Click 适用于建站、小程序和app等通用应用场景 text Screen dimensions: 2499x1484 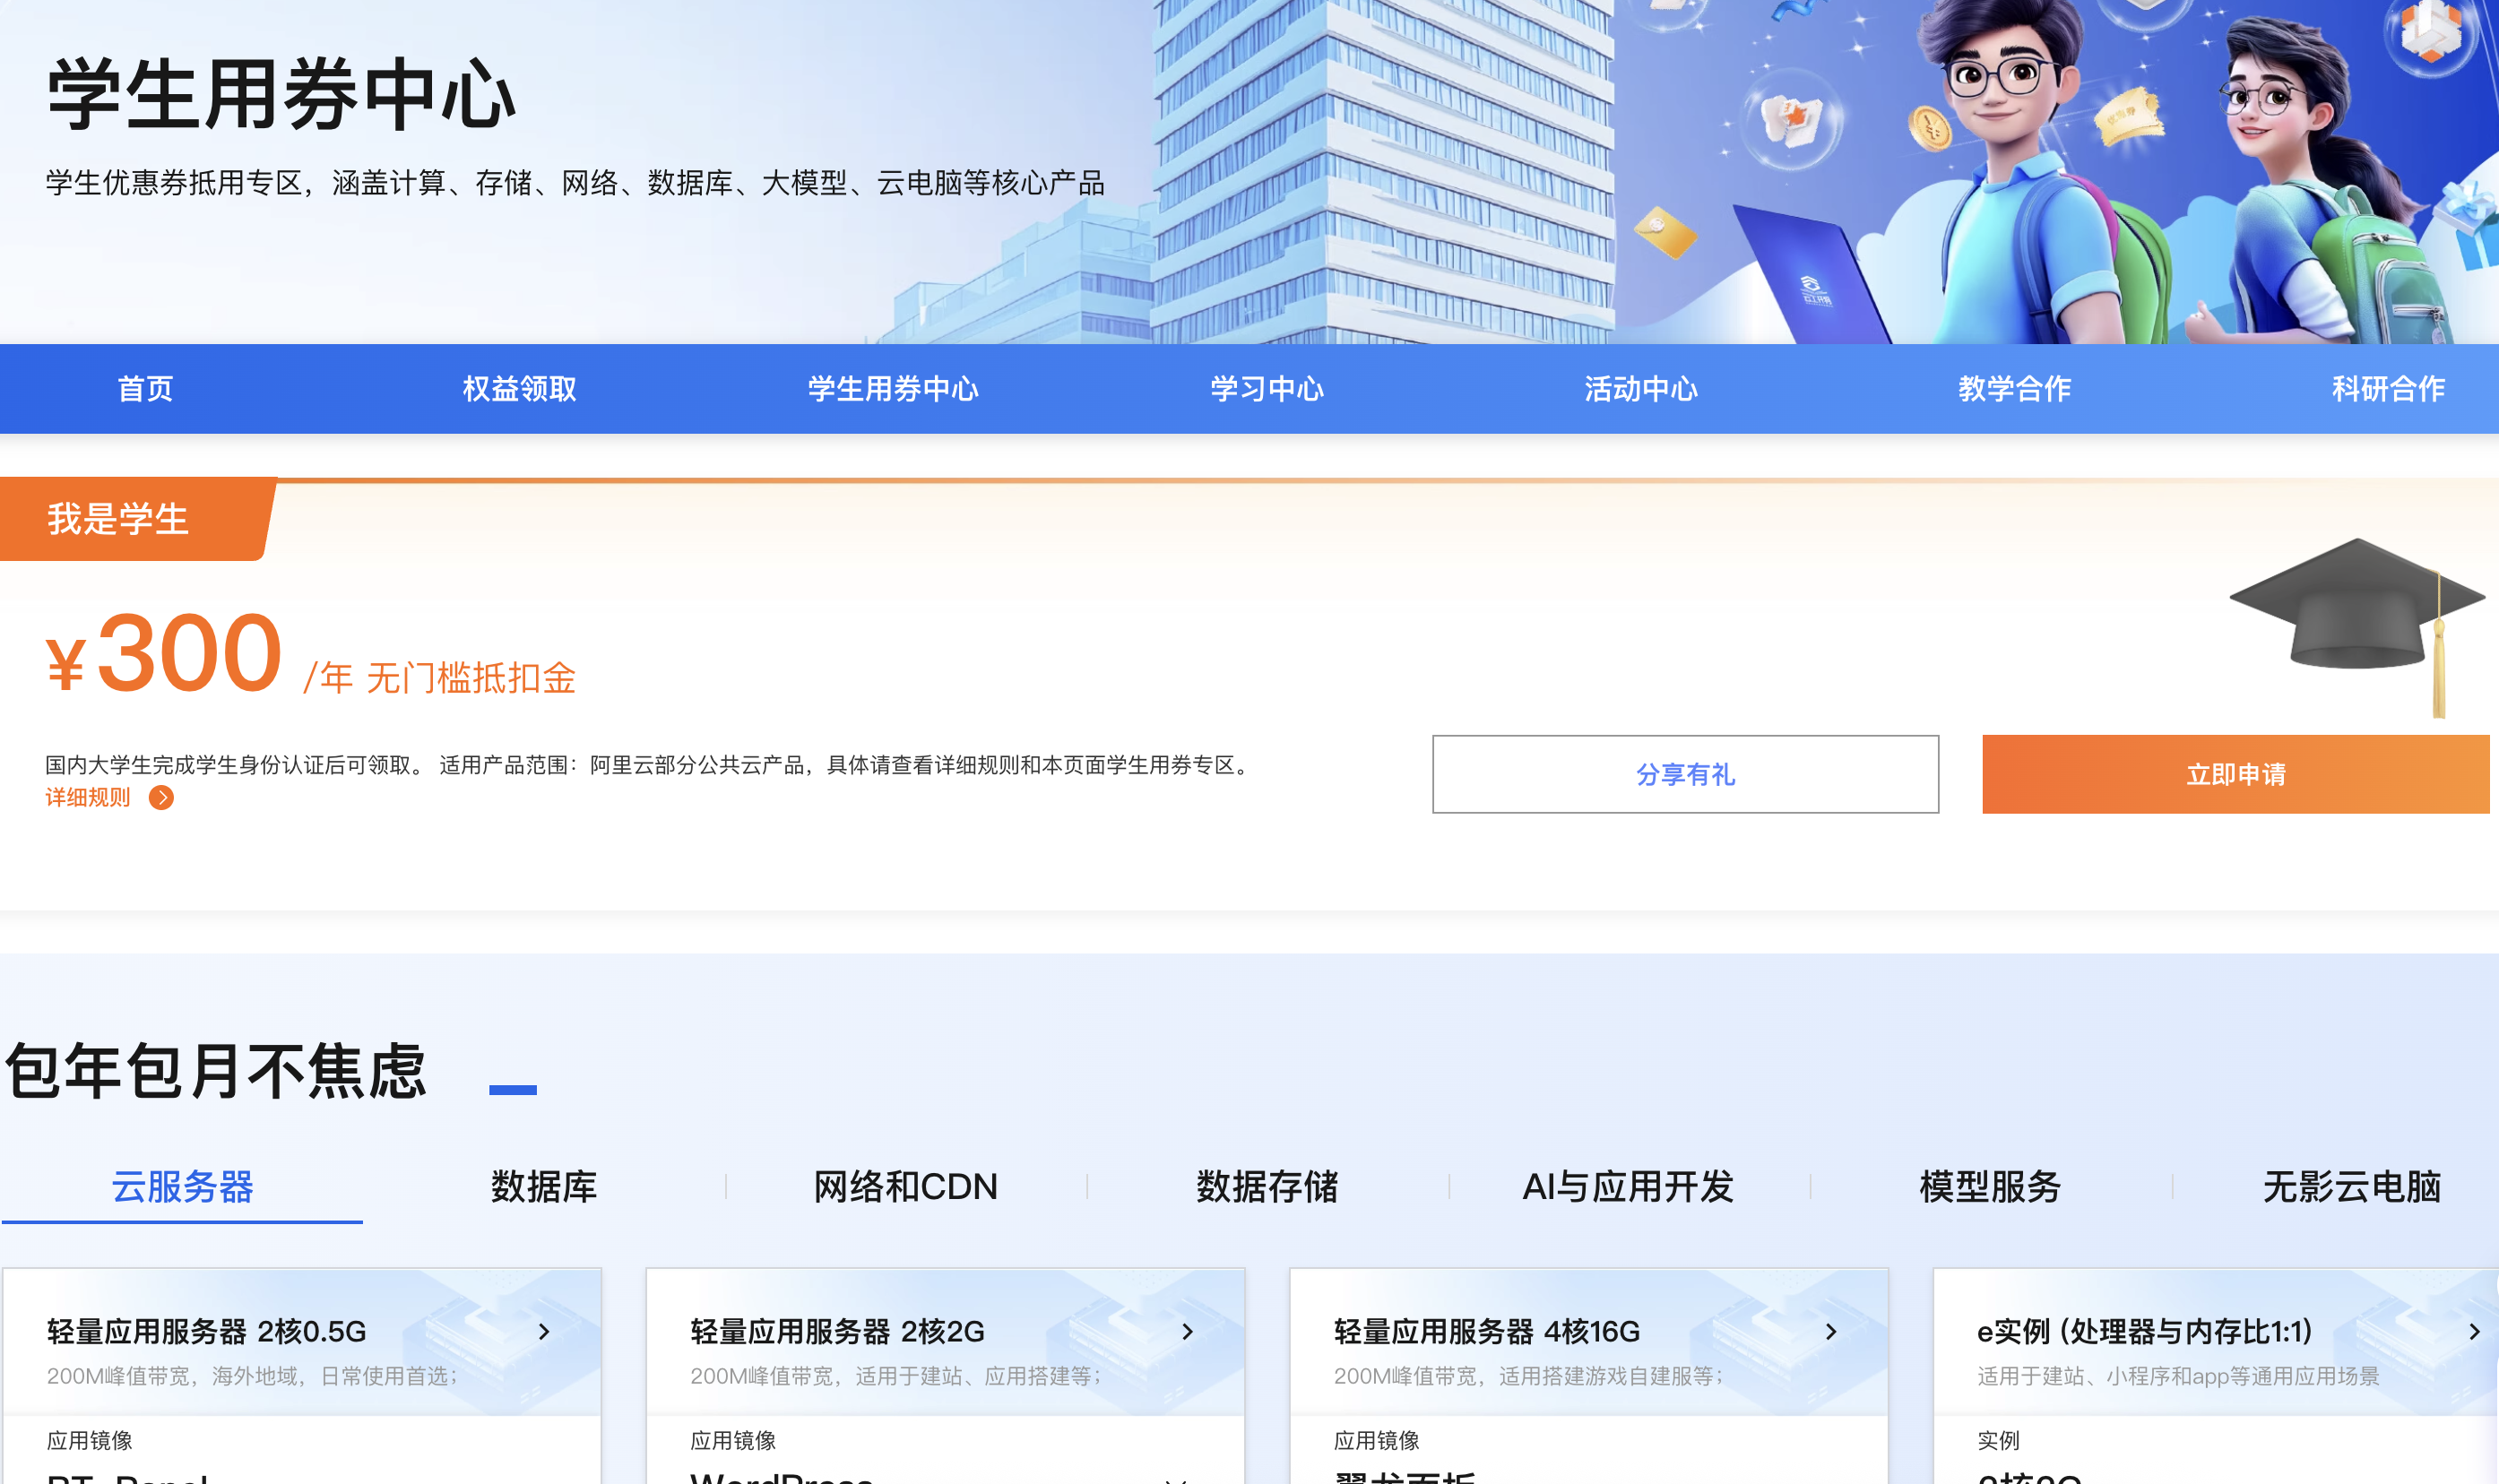2178,1376
